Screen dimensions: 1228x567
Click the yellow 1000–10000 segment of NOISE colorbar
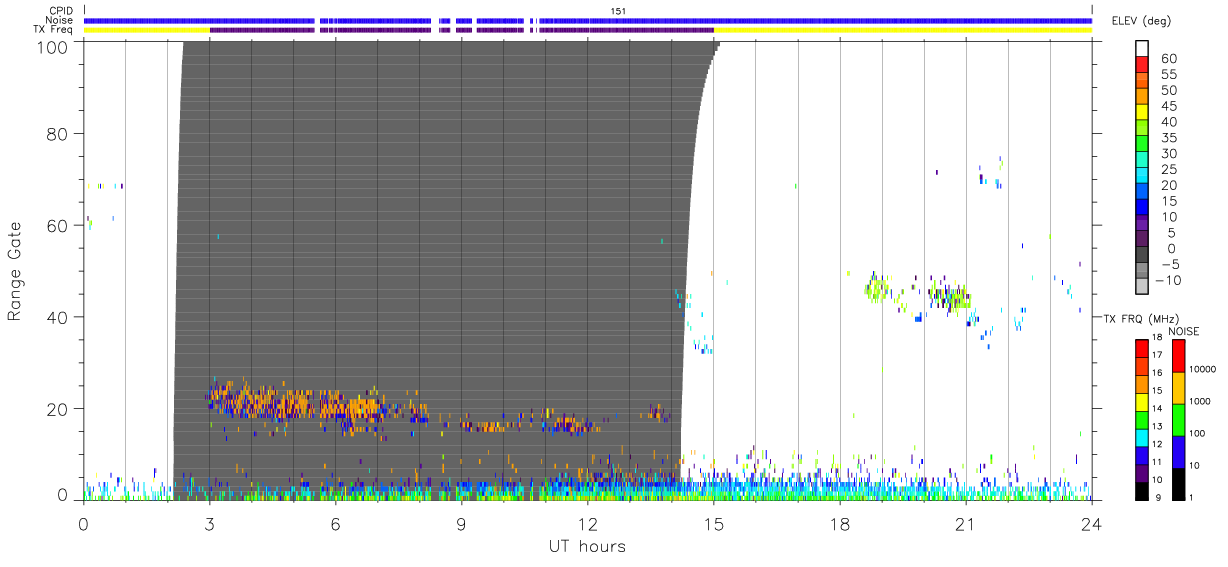[x=1178, y=387]
